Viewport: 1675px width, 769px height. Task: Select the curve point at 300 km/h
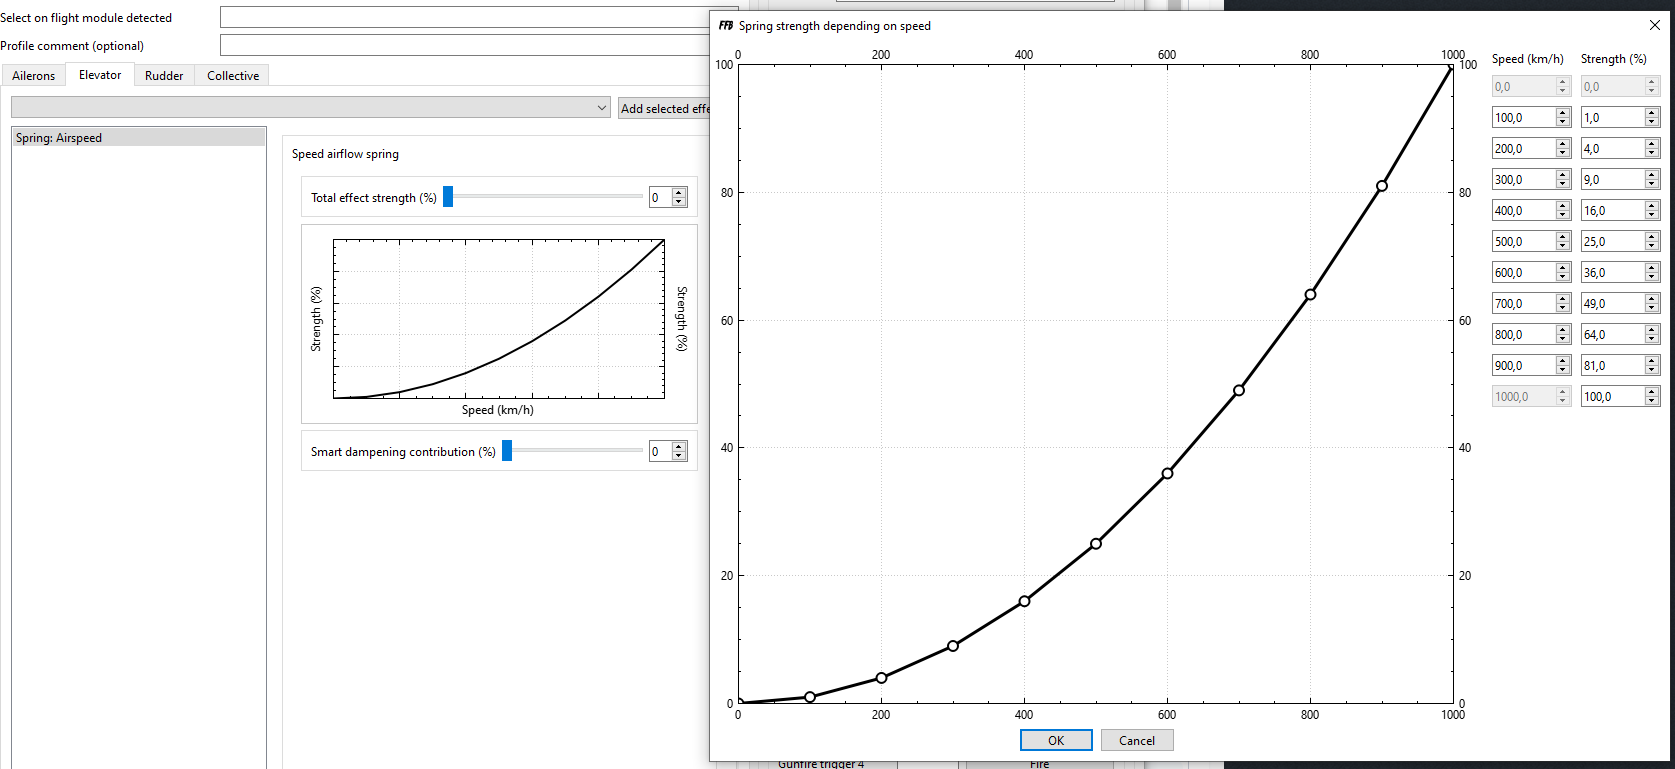[953, 646]
